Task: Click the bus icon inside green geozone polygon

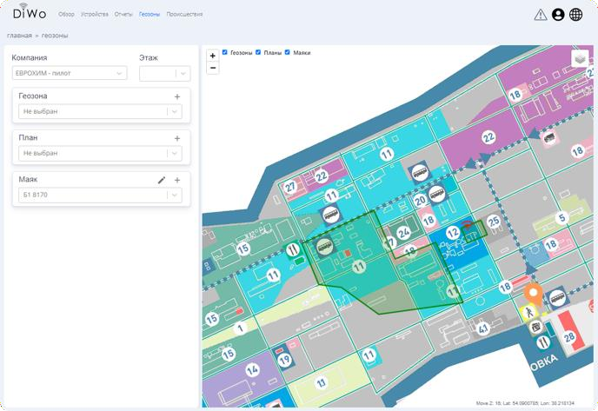Action: (x=325, y=246)
